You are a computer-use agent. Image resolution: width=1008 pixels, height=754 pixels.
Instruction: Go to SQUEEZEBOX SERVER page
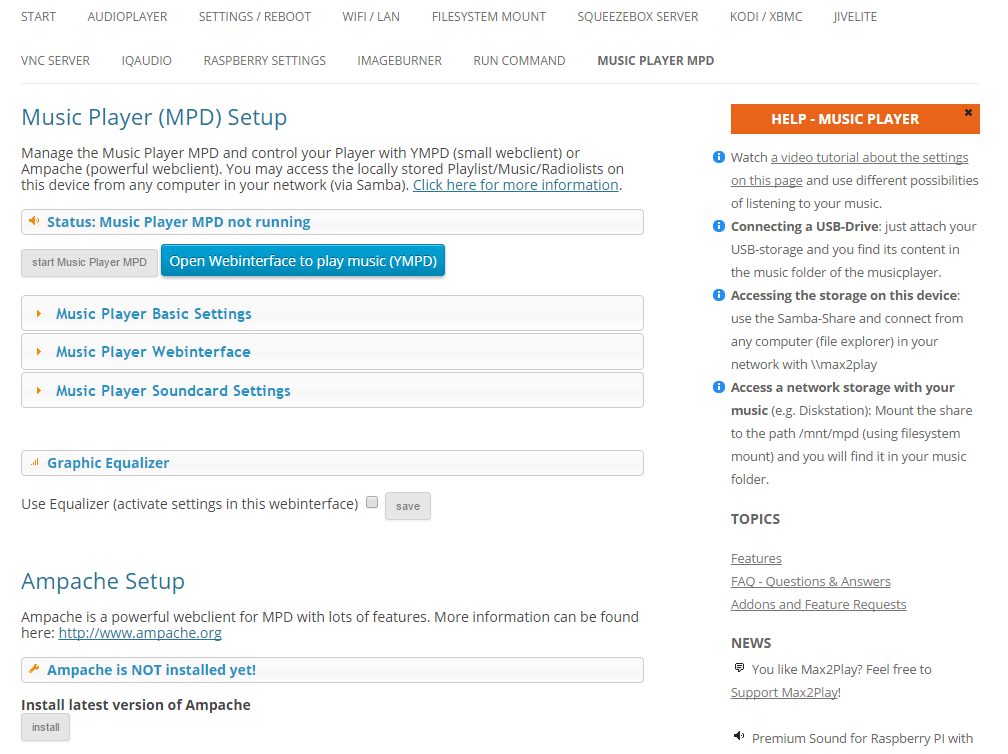638,17
